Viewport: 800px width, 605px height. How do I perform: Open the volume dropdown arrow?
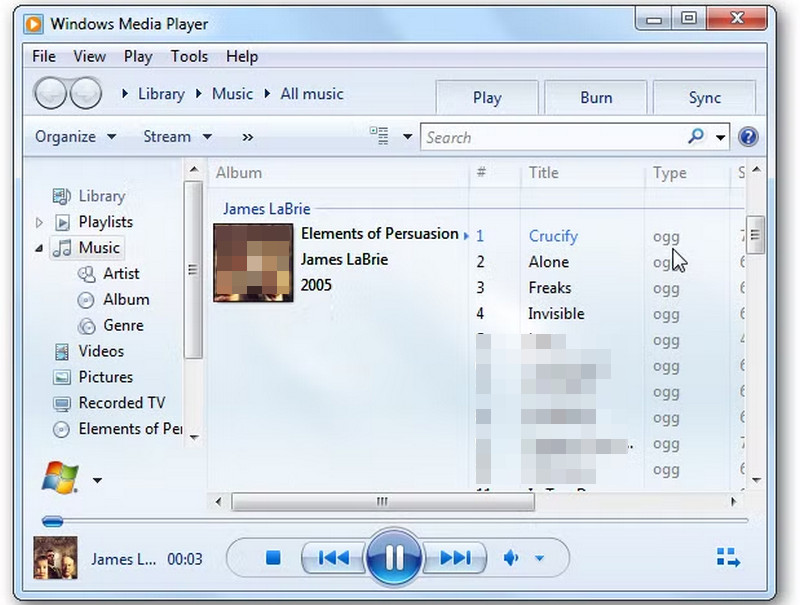coord(539,558)
